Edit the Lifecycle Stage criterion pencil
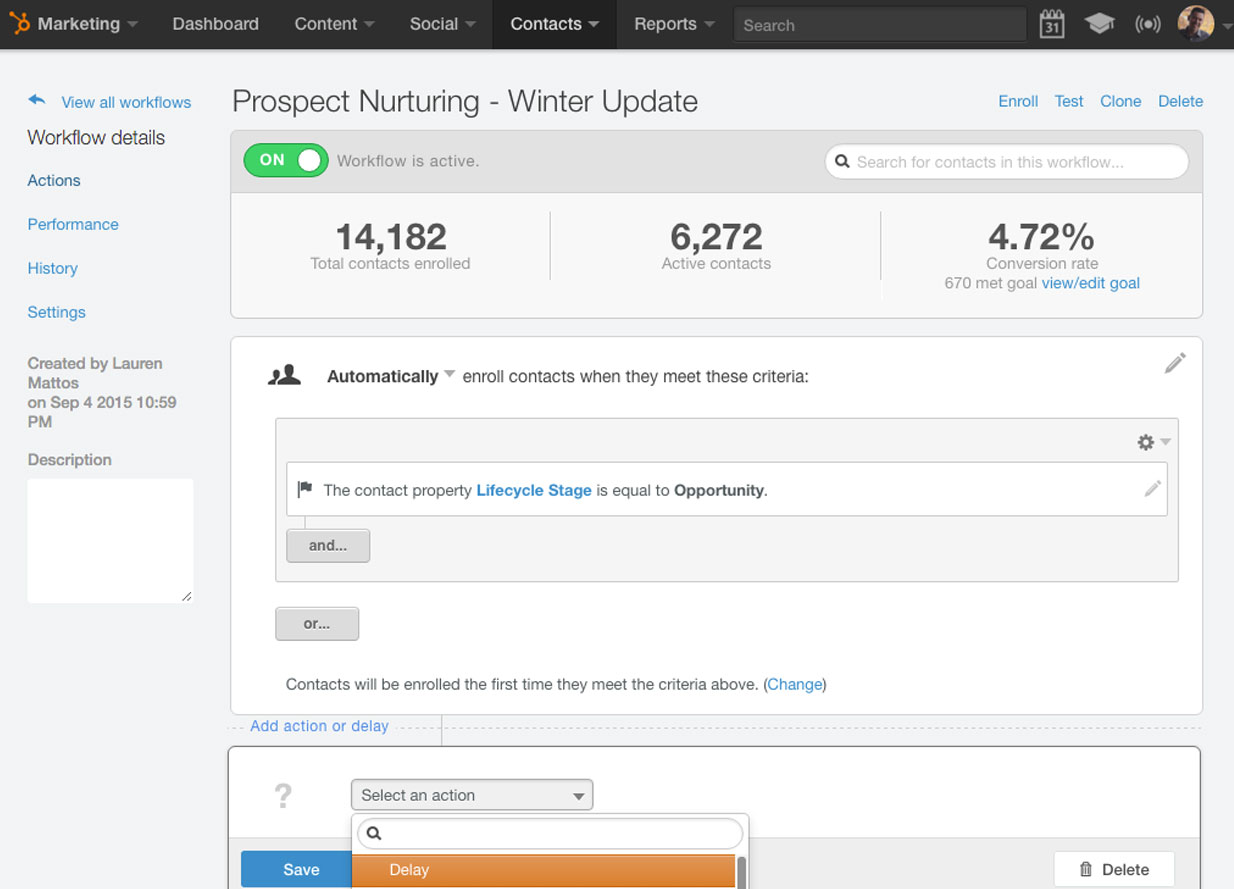The width and height of the screenshot is (1234, 889). click(x=1153, y=489)
